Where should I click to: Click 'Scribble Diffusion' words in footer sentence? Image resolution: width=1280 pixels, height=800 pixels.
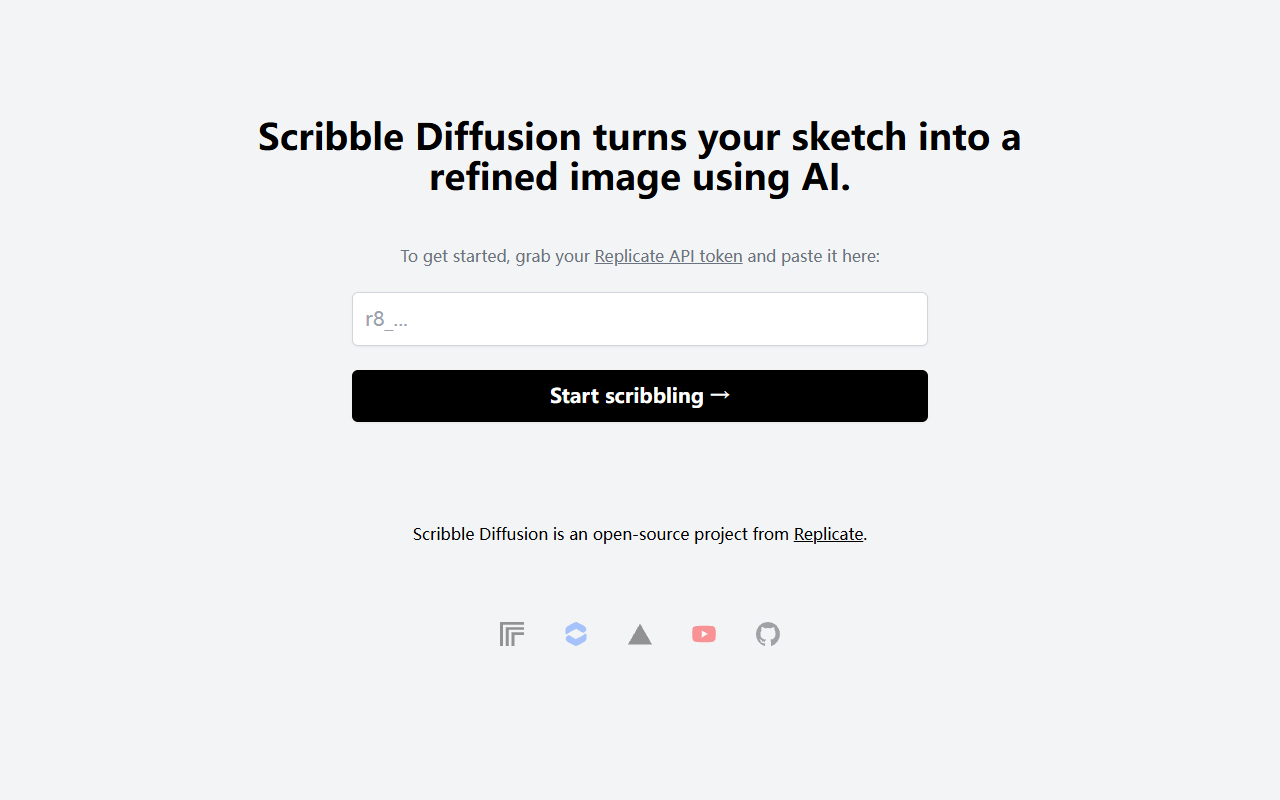point(481,534)
